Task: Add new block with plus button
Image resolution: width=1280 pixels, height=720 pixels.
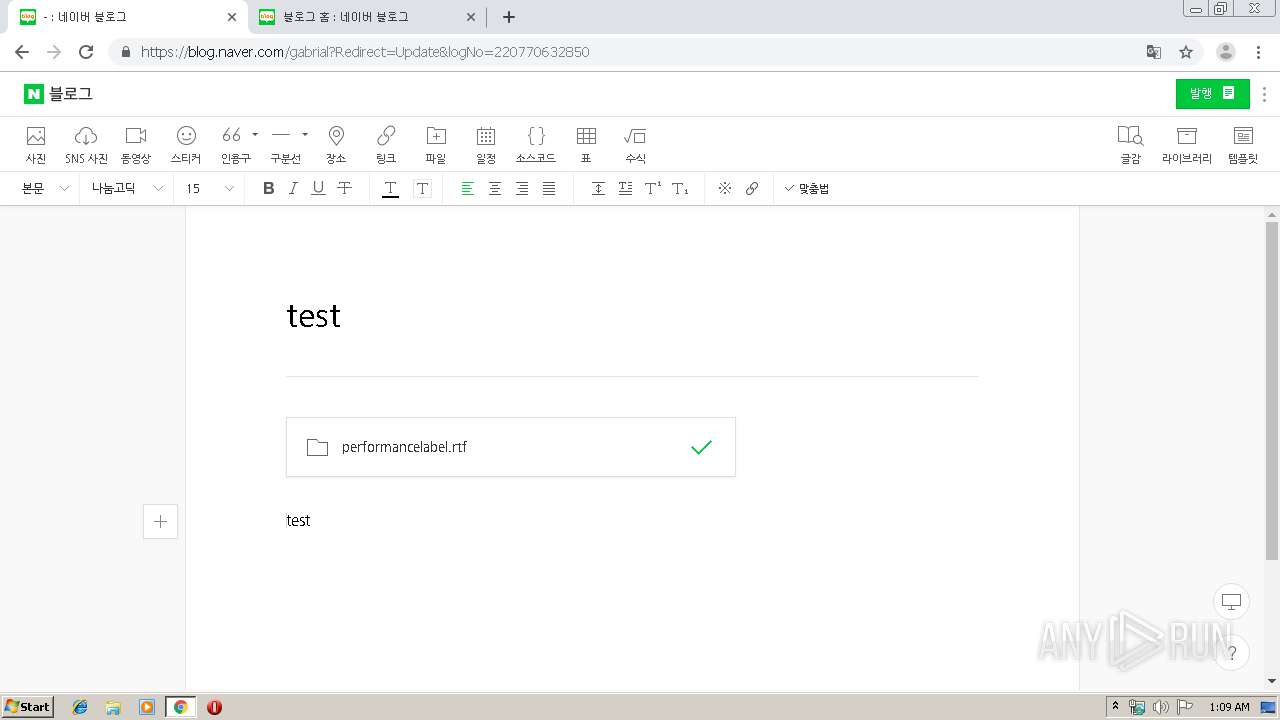Action: [x=160, y=521]
